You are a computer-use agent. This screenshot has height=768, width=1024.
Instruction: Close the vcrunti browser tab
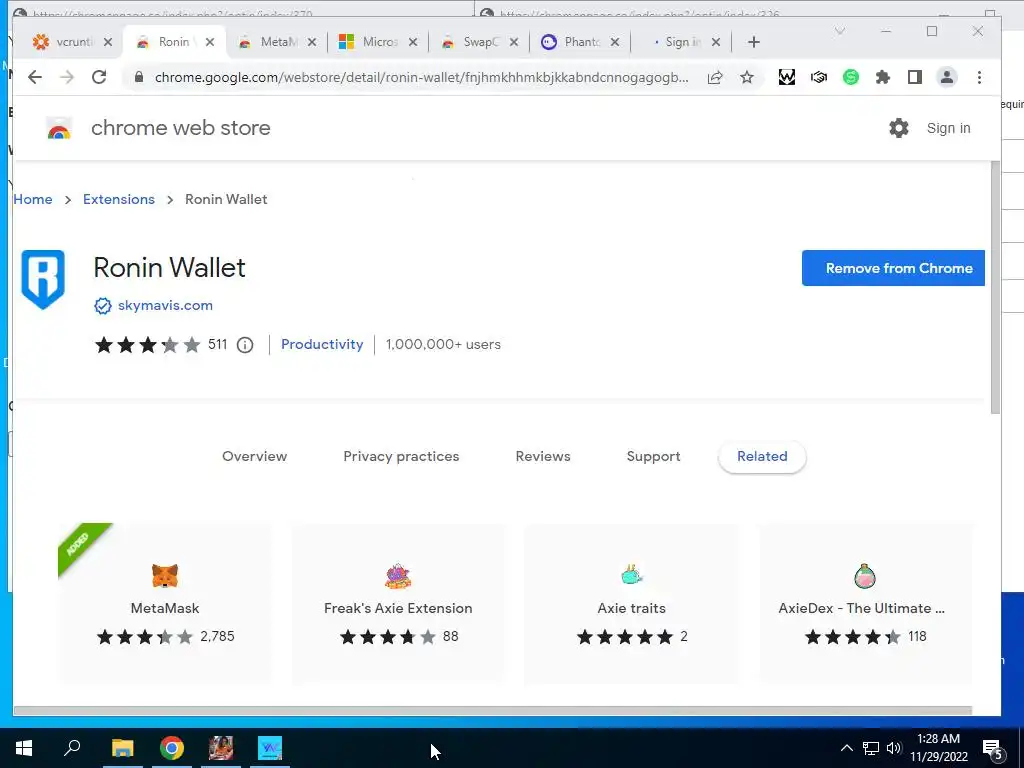coord(108,42)
